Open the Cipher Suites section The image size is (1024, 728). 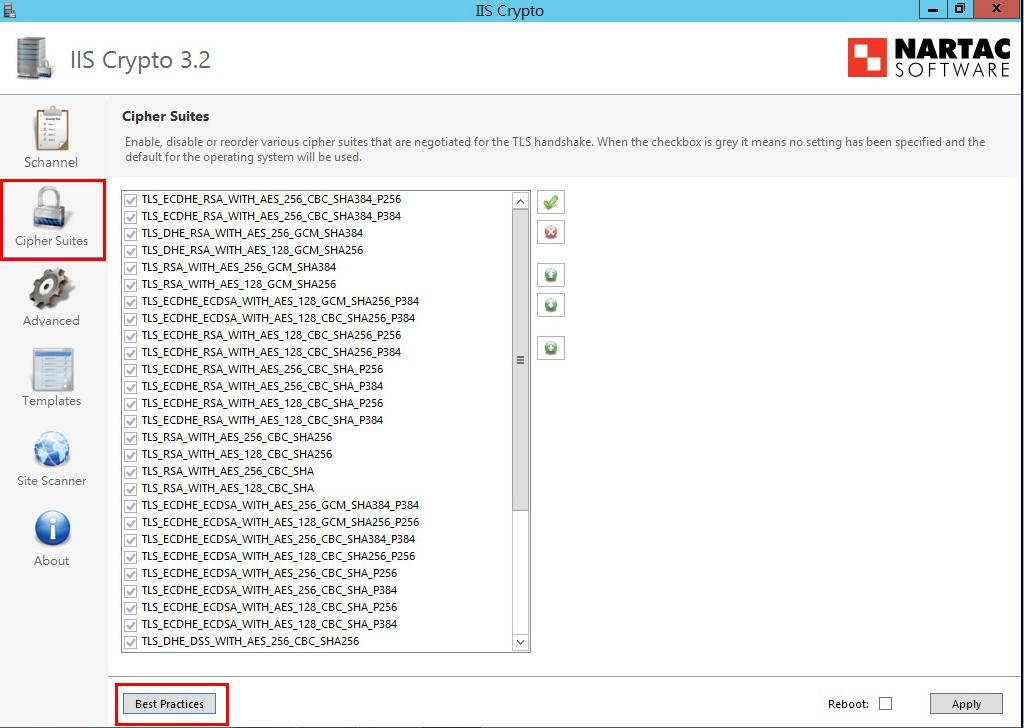[x=51, y=217]
